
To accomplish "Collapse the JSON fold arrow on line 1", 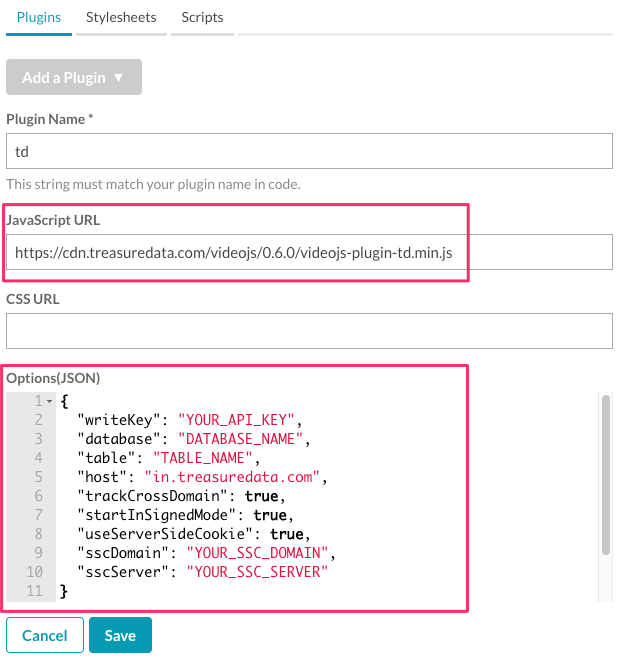I will [50, 401].
